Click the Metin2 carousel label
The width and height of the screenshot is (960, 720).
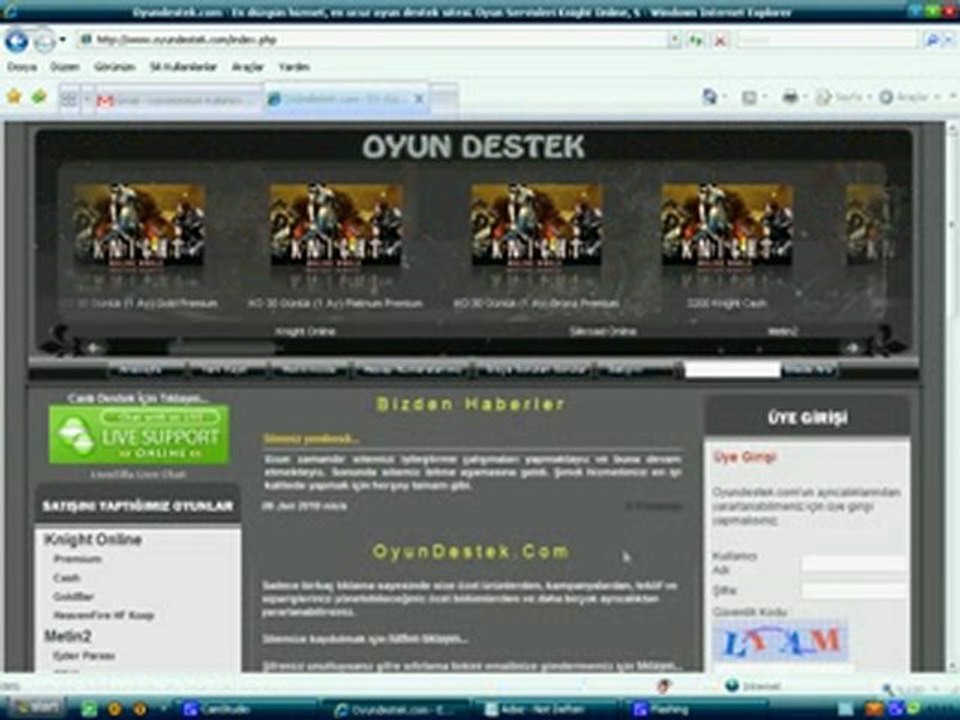(x=783, y=331)
